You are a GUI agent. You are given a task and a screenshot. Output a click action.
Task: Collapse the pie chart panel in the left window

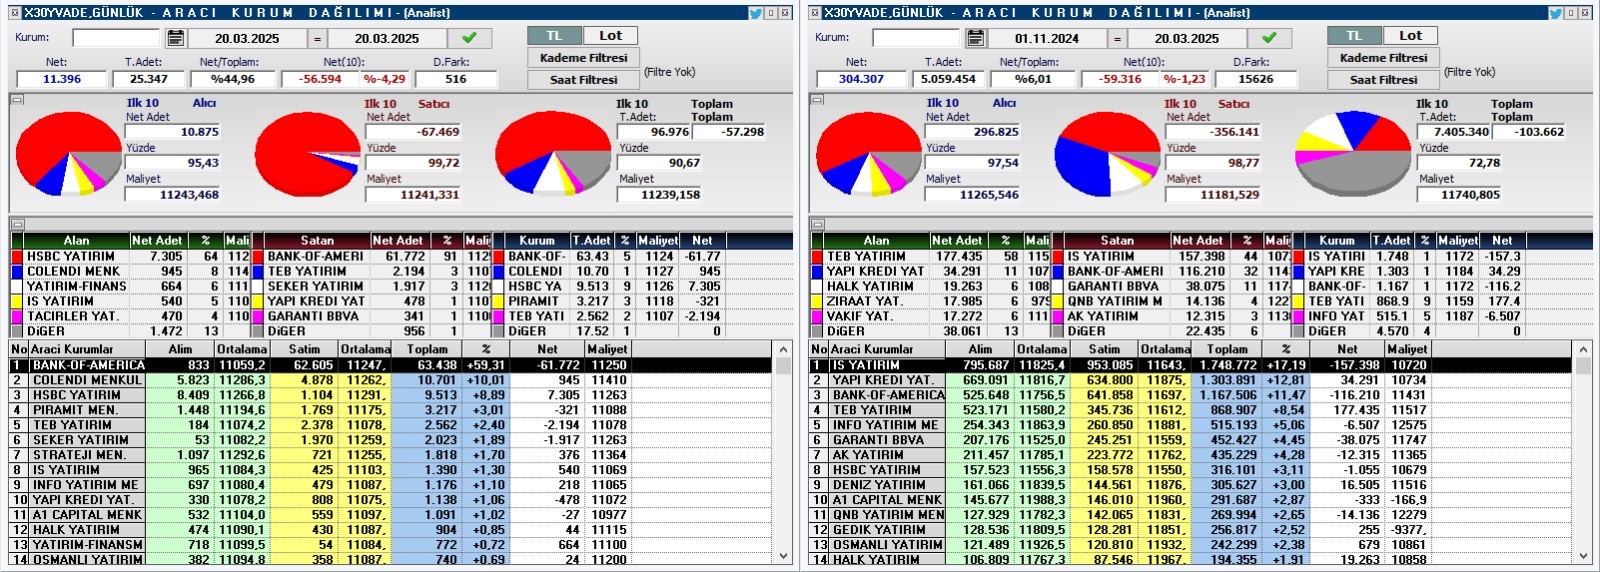[x=16, y=99]
